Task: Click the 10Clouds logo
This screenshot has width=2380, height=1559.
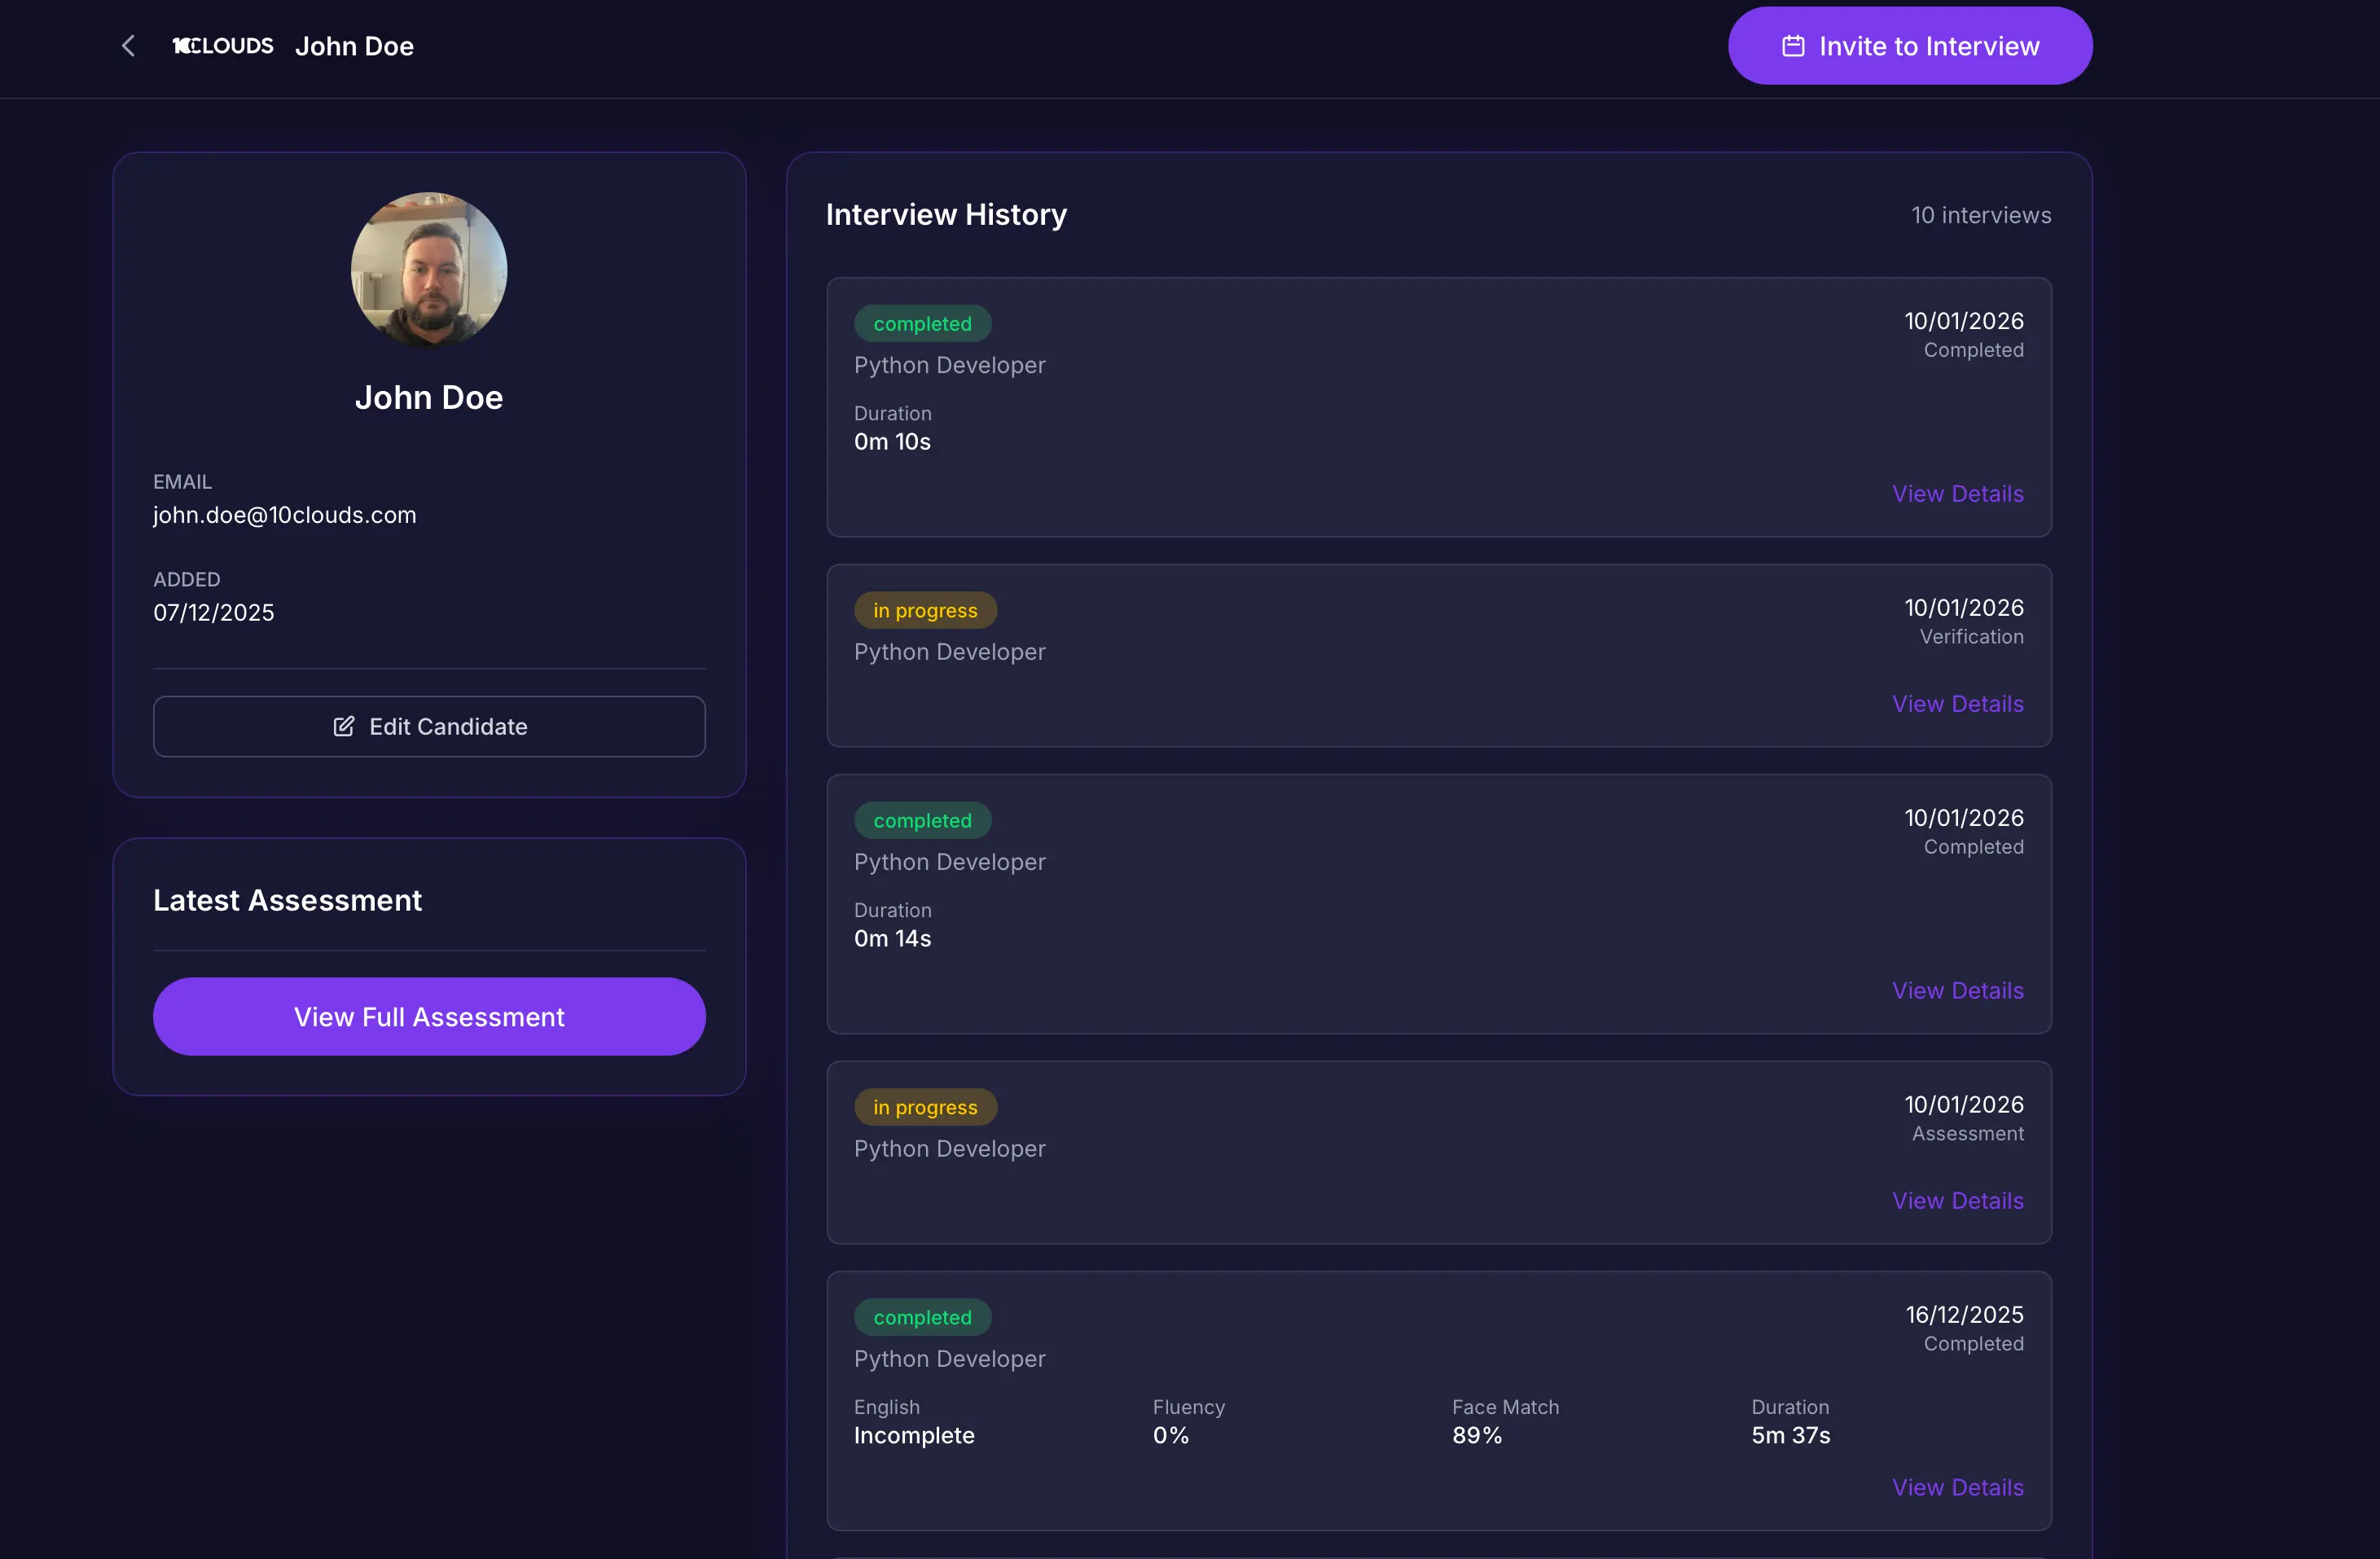Action: [x=222, y=46]
